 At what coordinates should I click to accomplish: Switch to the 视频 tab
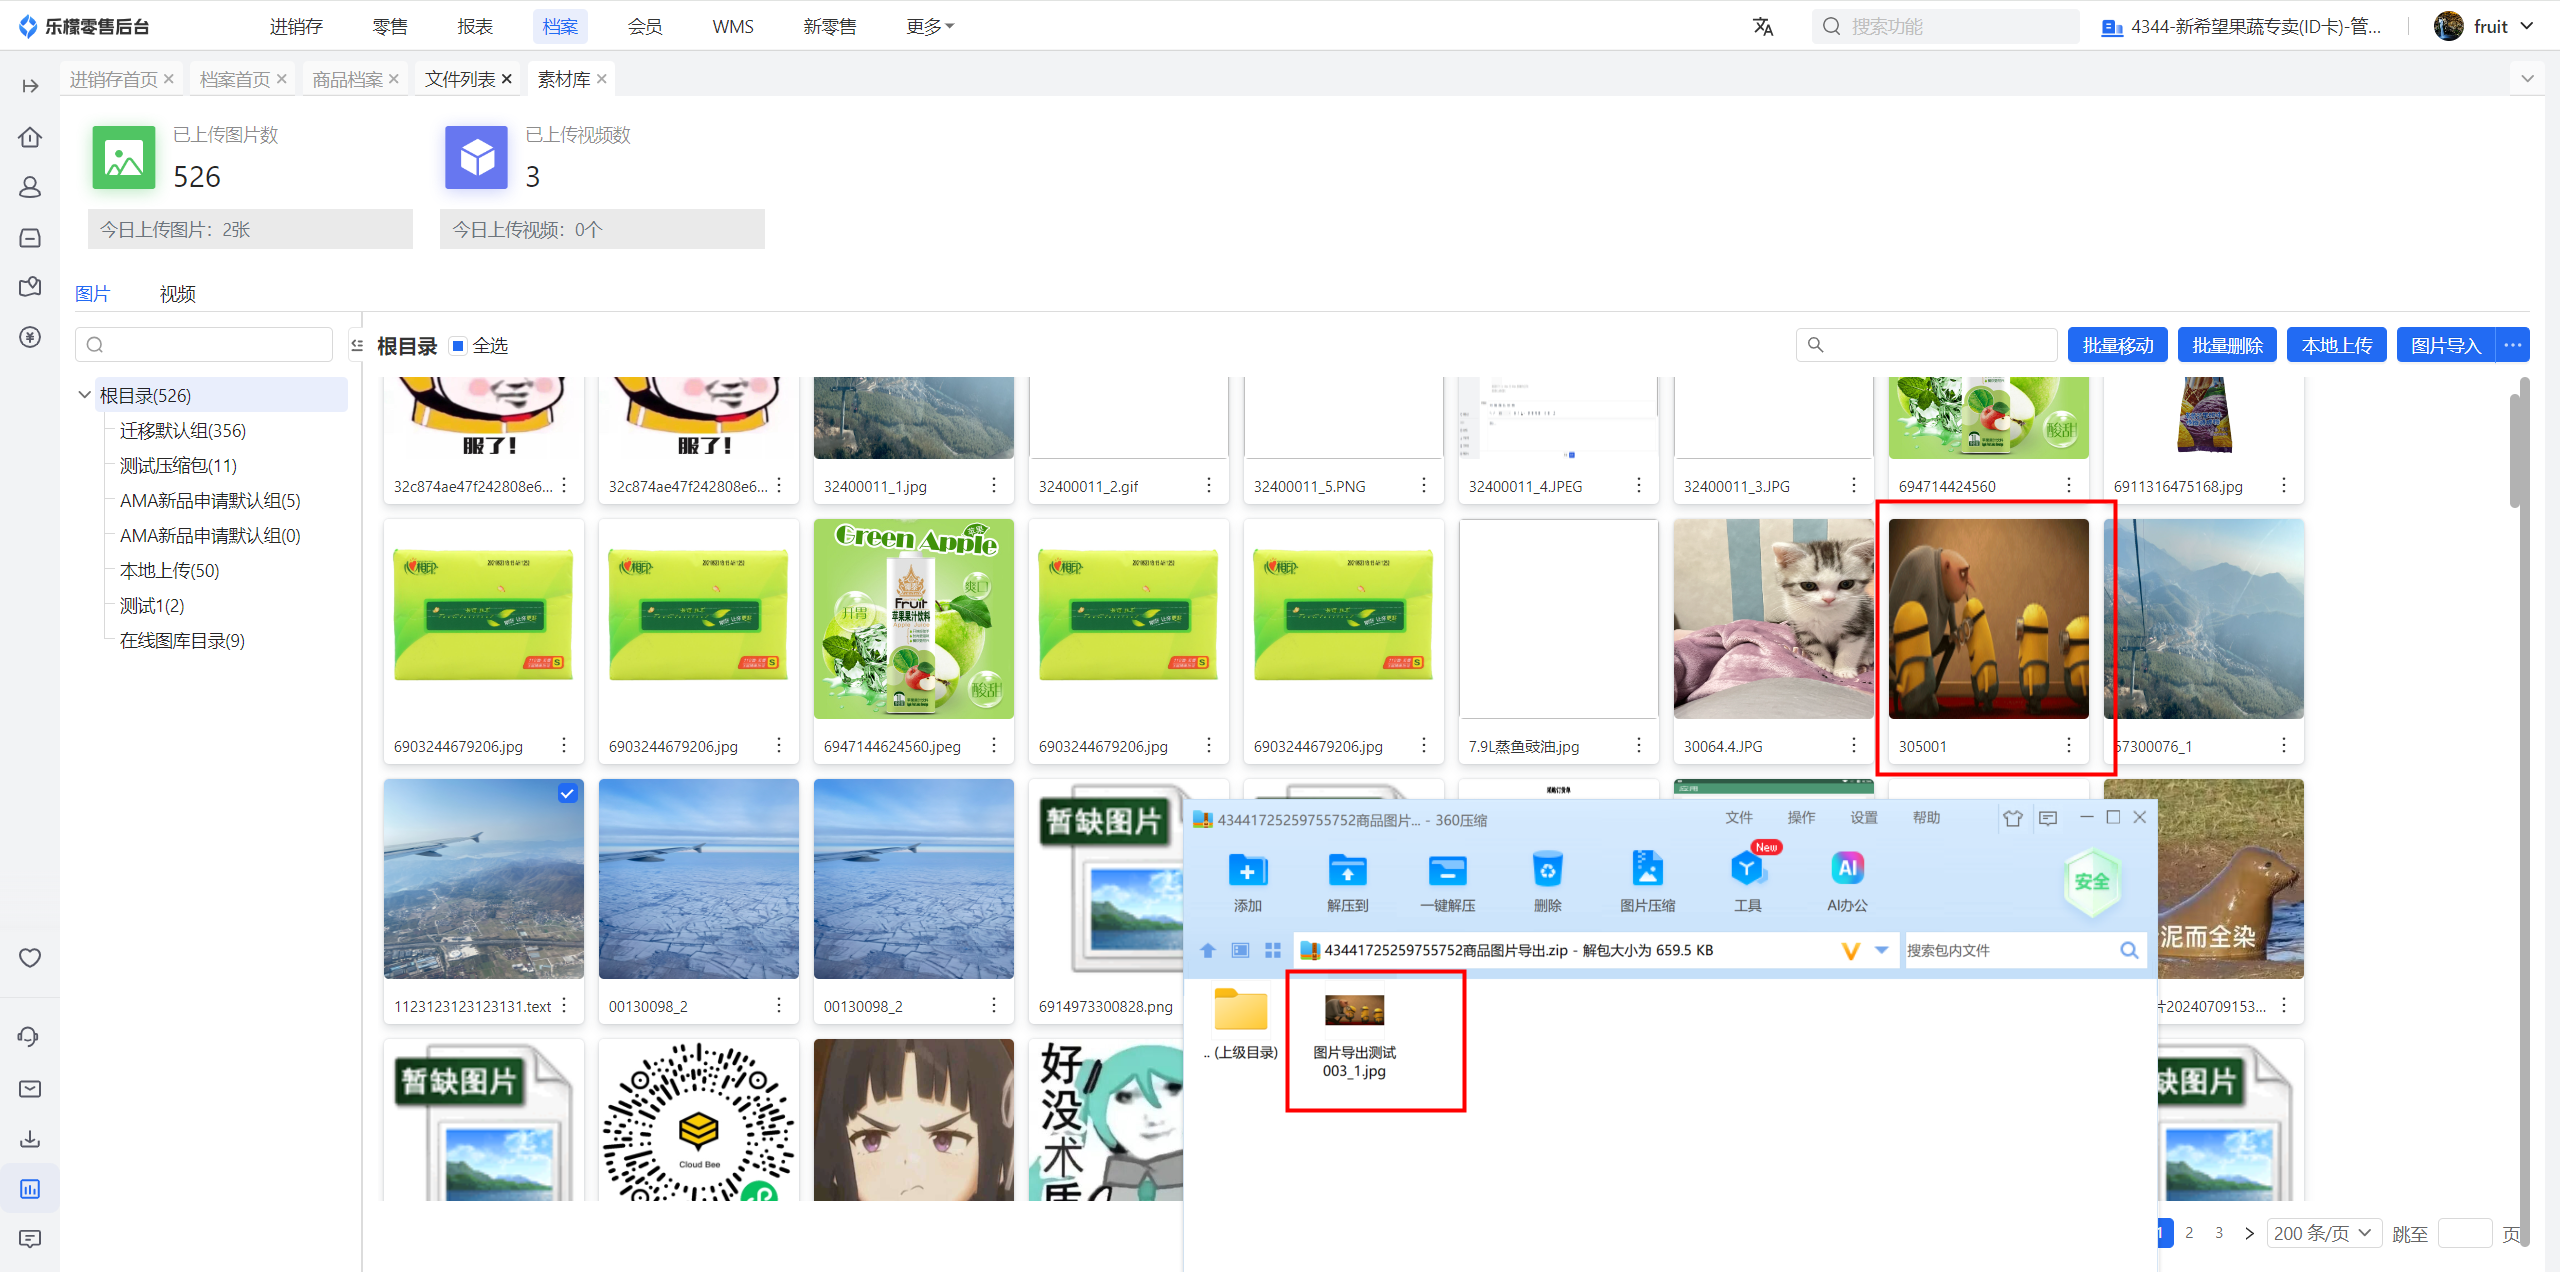(177, 294)
